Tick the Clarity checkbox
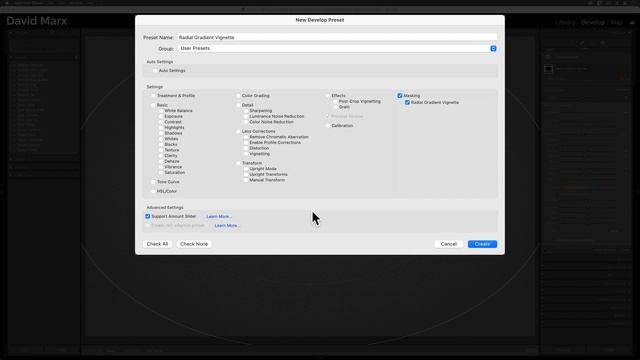This screenshot has width=640, height=360. 161,156
